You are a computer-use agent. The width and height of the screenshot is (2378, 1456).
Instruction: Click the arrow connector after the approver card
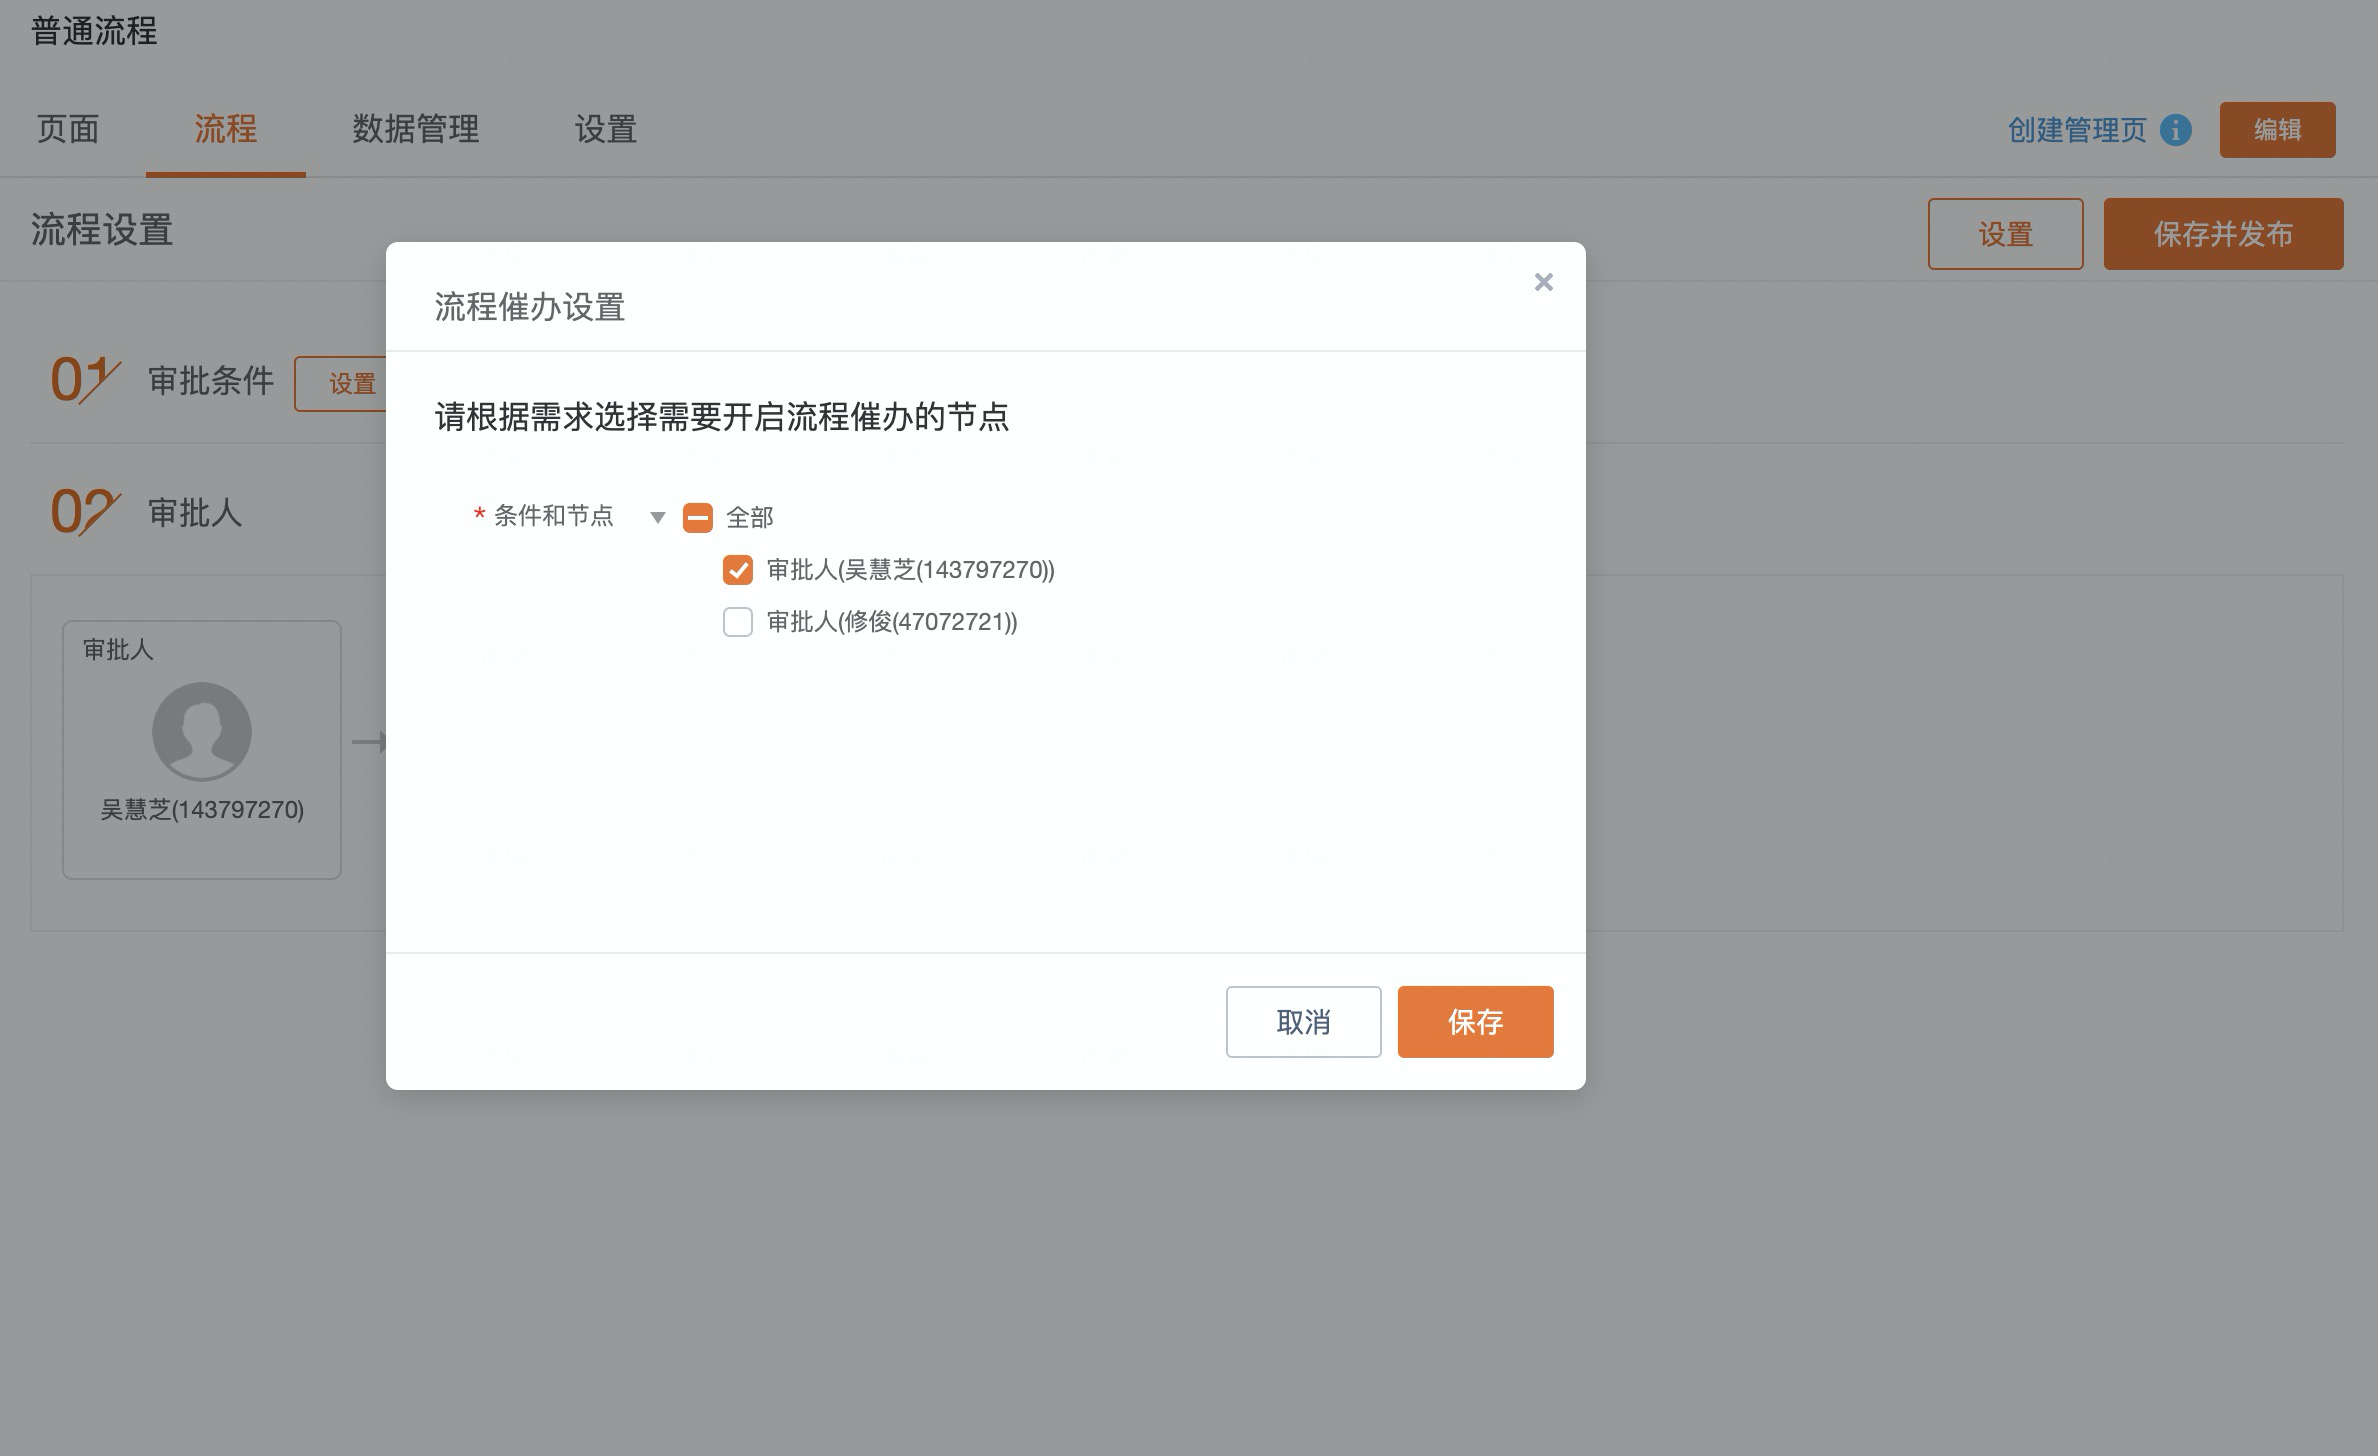369,741
